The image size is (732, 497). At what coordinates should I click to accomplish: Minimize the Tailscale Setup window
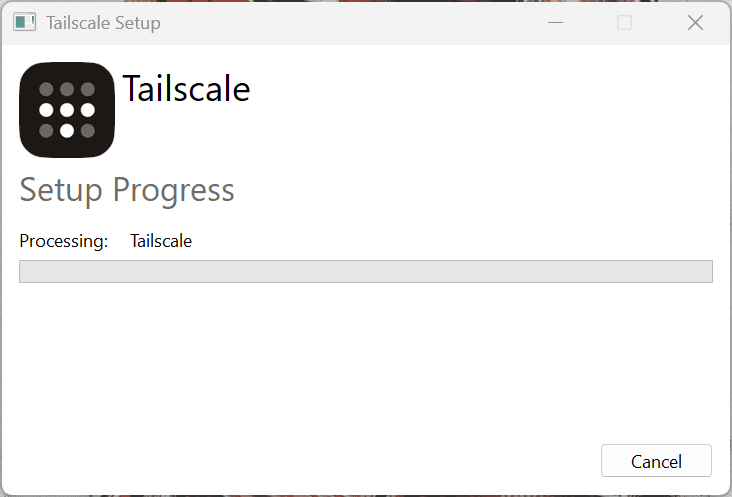[556, 23]
